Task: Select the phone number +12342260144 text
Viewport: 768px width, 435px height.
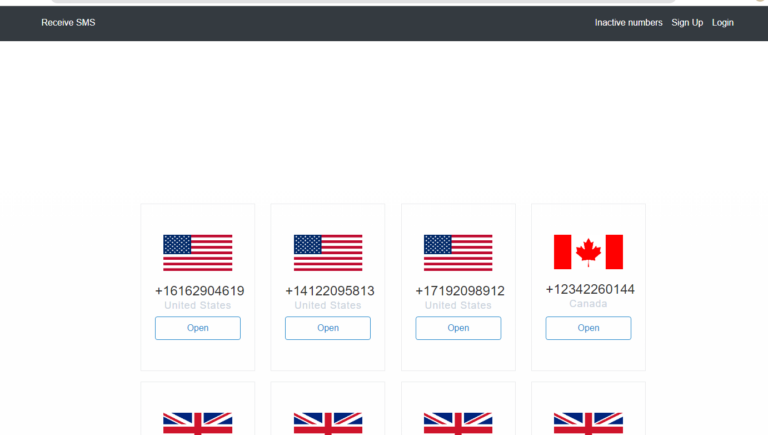Action: (589, 289)
